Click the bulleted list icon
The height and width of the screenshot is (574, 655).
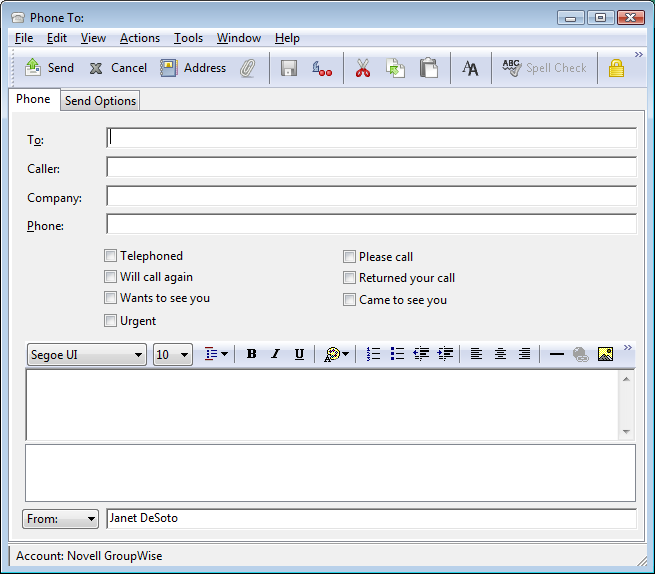(397, 354)
